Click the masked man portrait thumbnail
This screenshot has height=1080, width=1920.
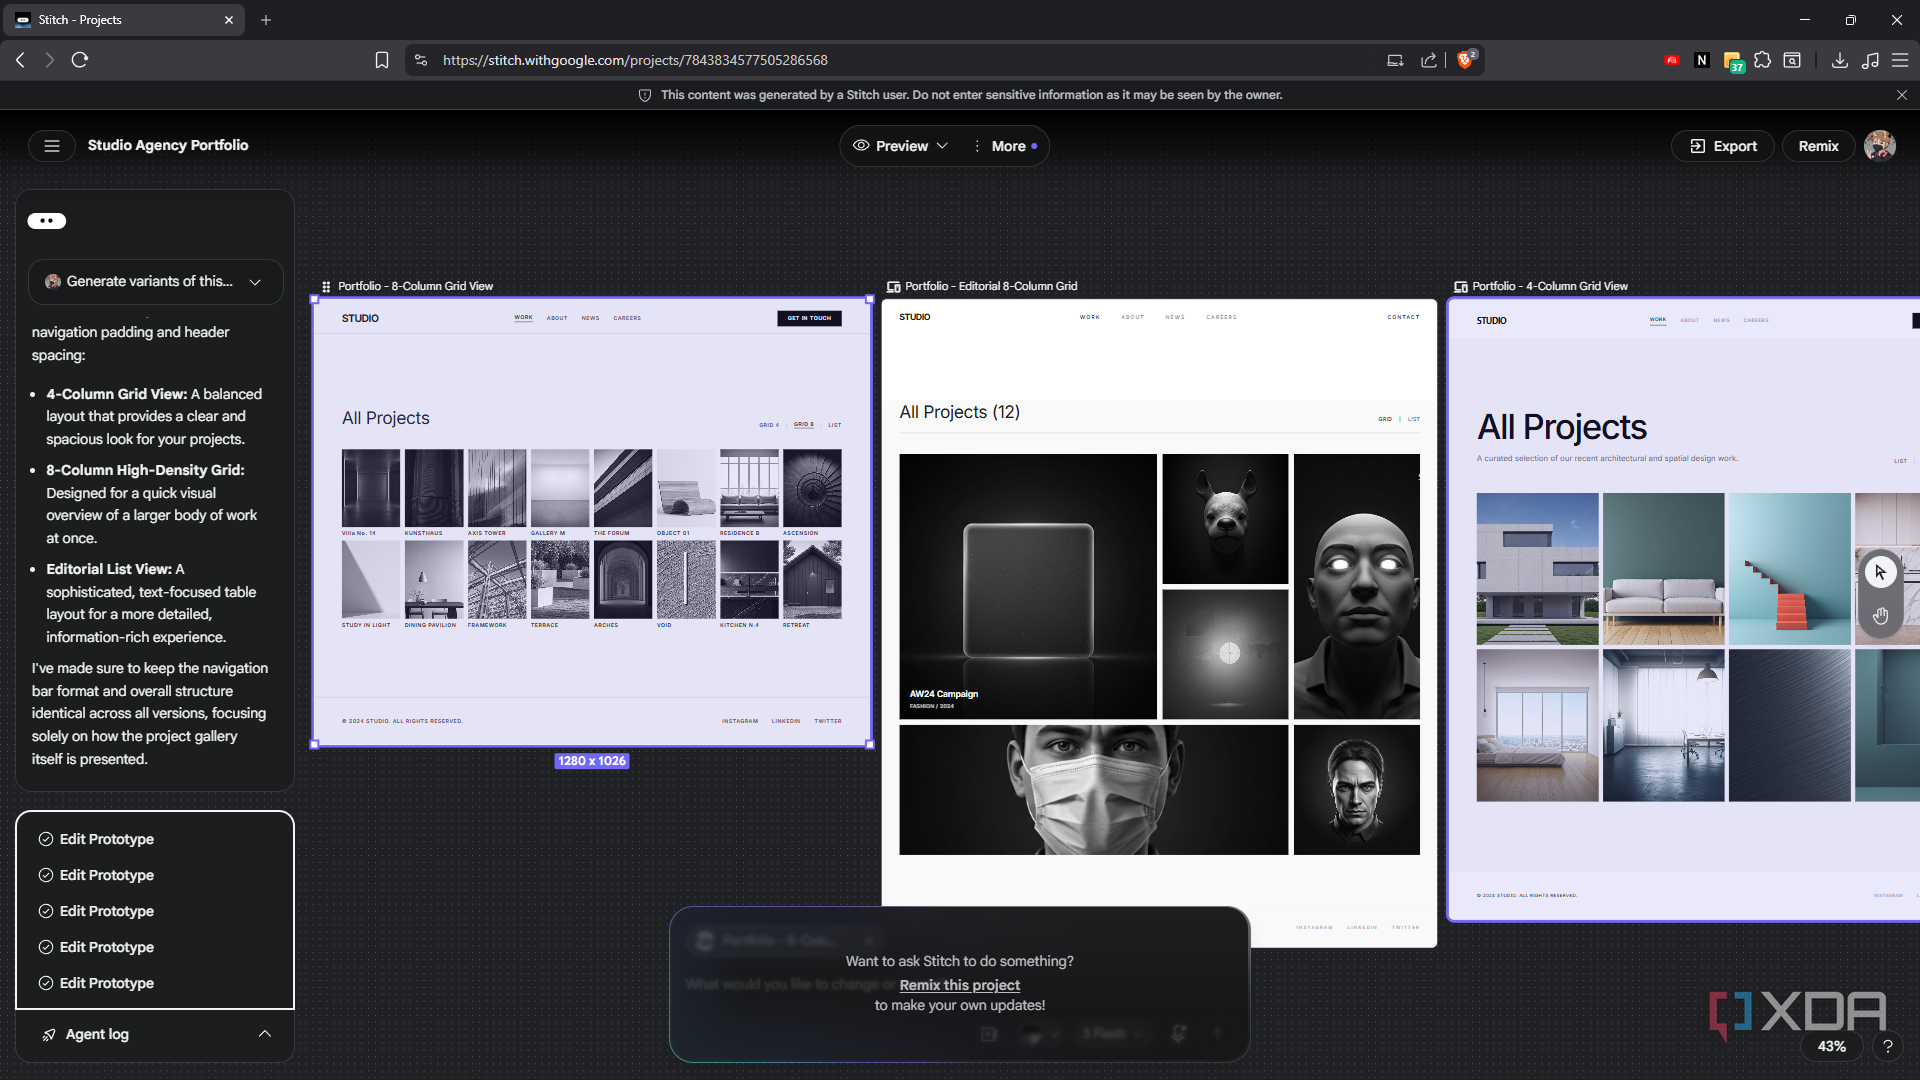[x=1093, y=790]
